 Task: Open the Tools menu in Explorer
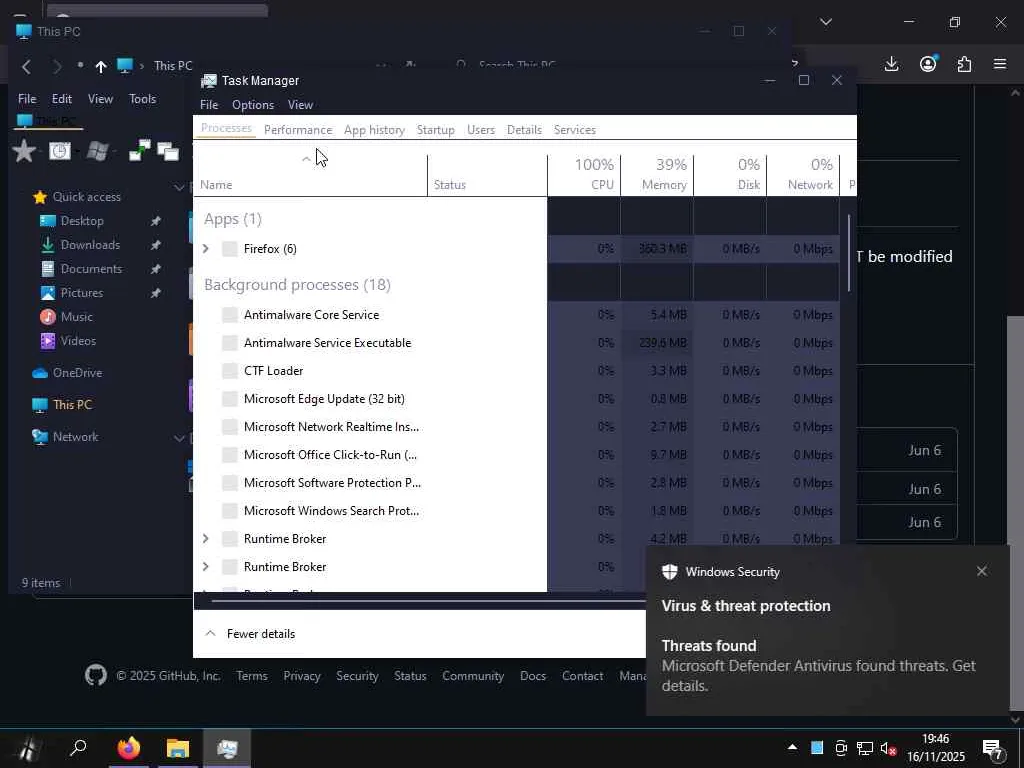[142, 99]
